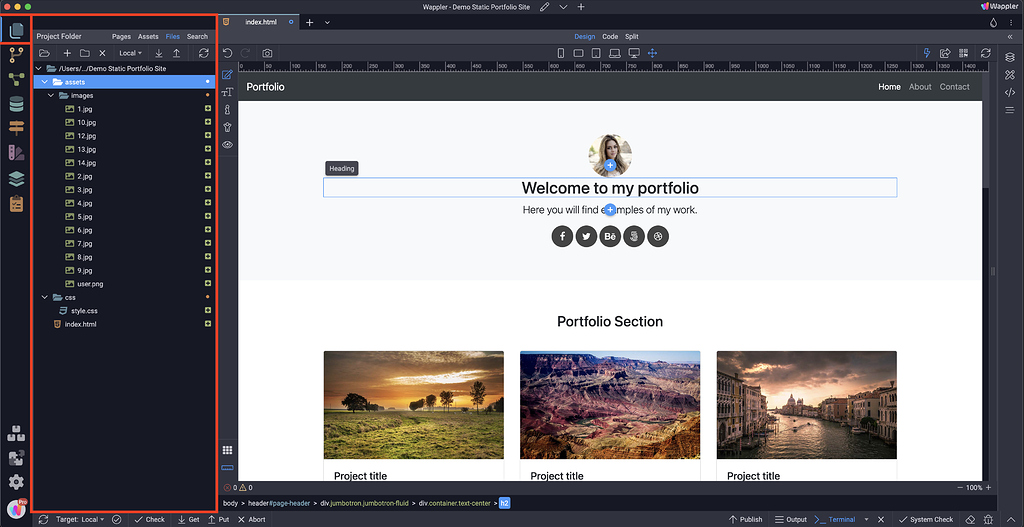Select the index.html document tab

tap(259, 22)
